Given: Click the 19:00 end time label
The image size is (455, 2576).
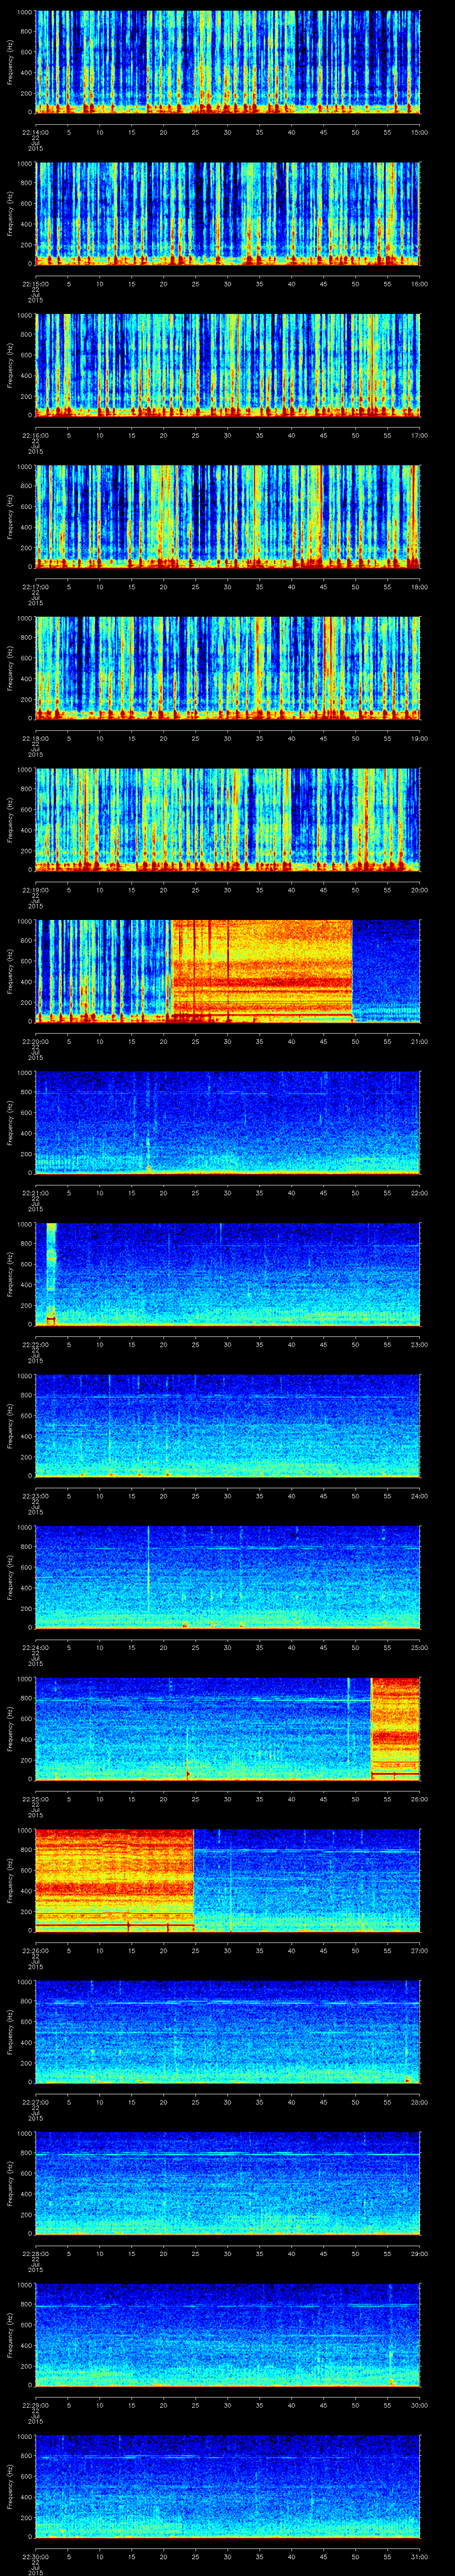Looking at the screenshot, I should coord(419,737).
